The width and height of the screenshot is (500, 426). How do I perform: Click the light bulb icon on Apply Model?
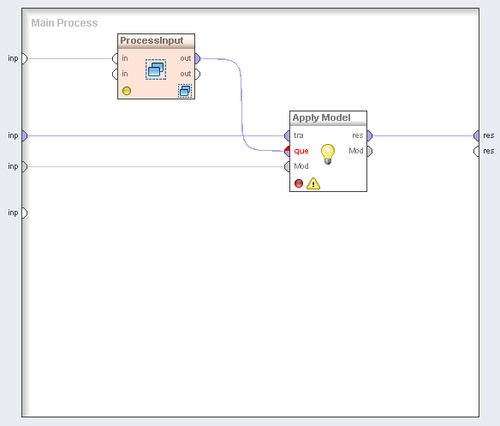328,154
